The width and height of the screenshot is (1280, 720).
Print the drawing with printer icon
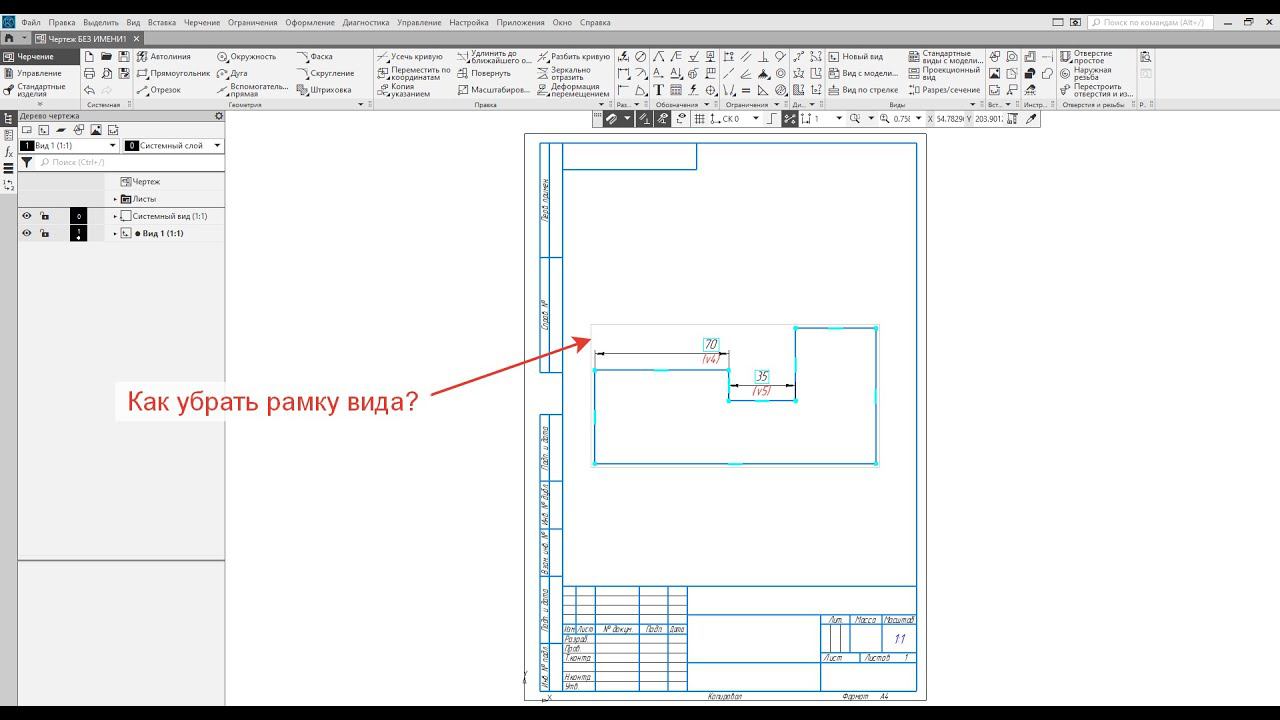pyautogui.click(x=89, y=73)
